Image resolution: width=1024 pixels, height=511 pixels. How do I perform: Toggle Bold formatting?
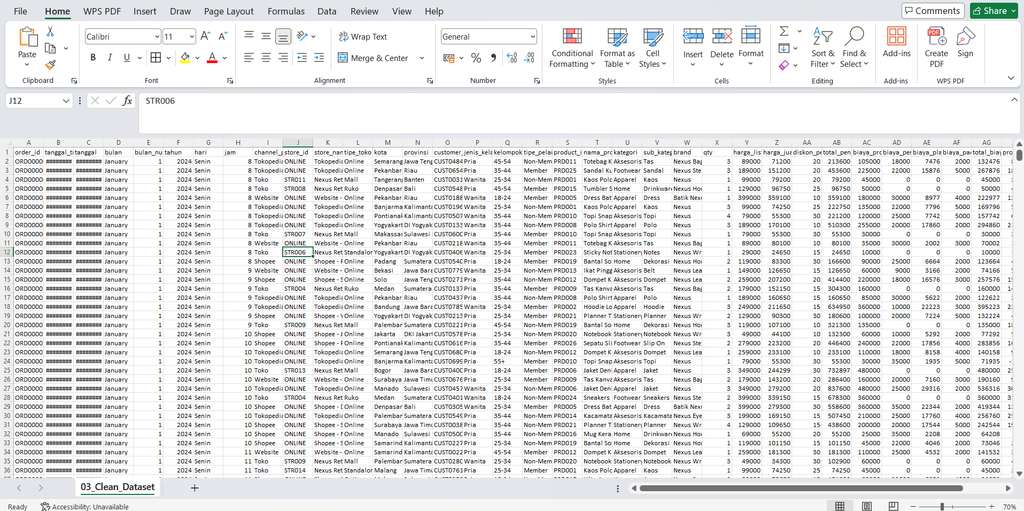tap(93, 58)
